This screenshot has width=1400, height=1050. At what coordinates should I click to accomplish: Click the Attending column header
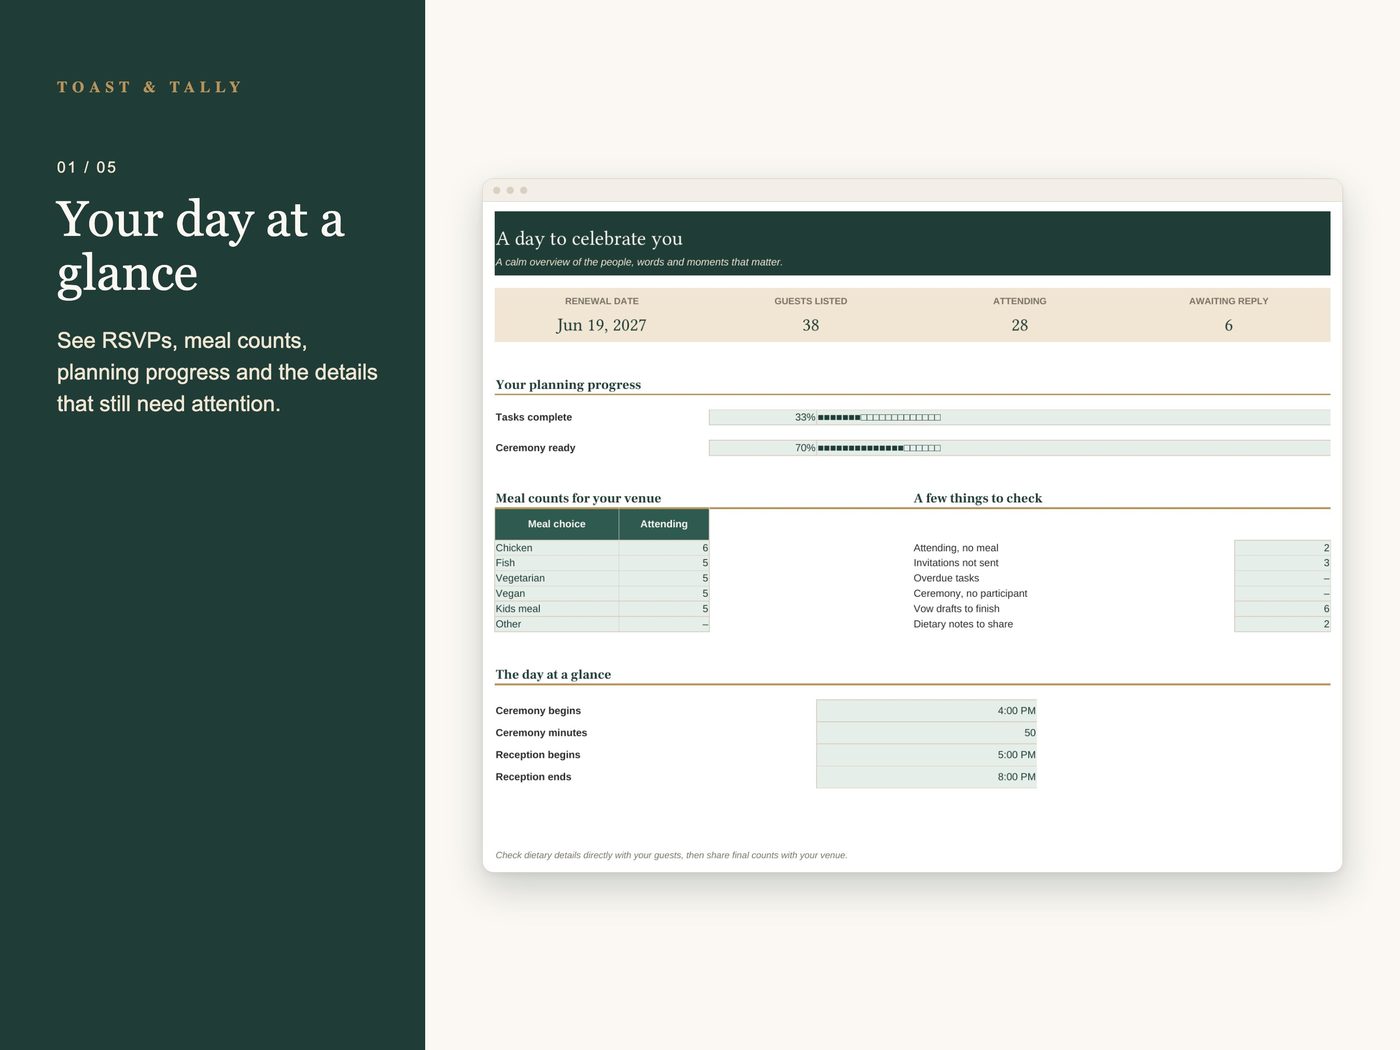pos(664,524)
